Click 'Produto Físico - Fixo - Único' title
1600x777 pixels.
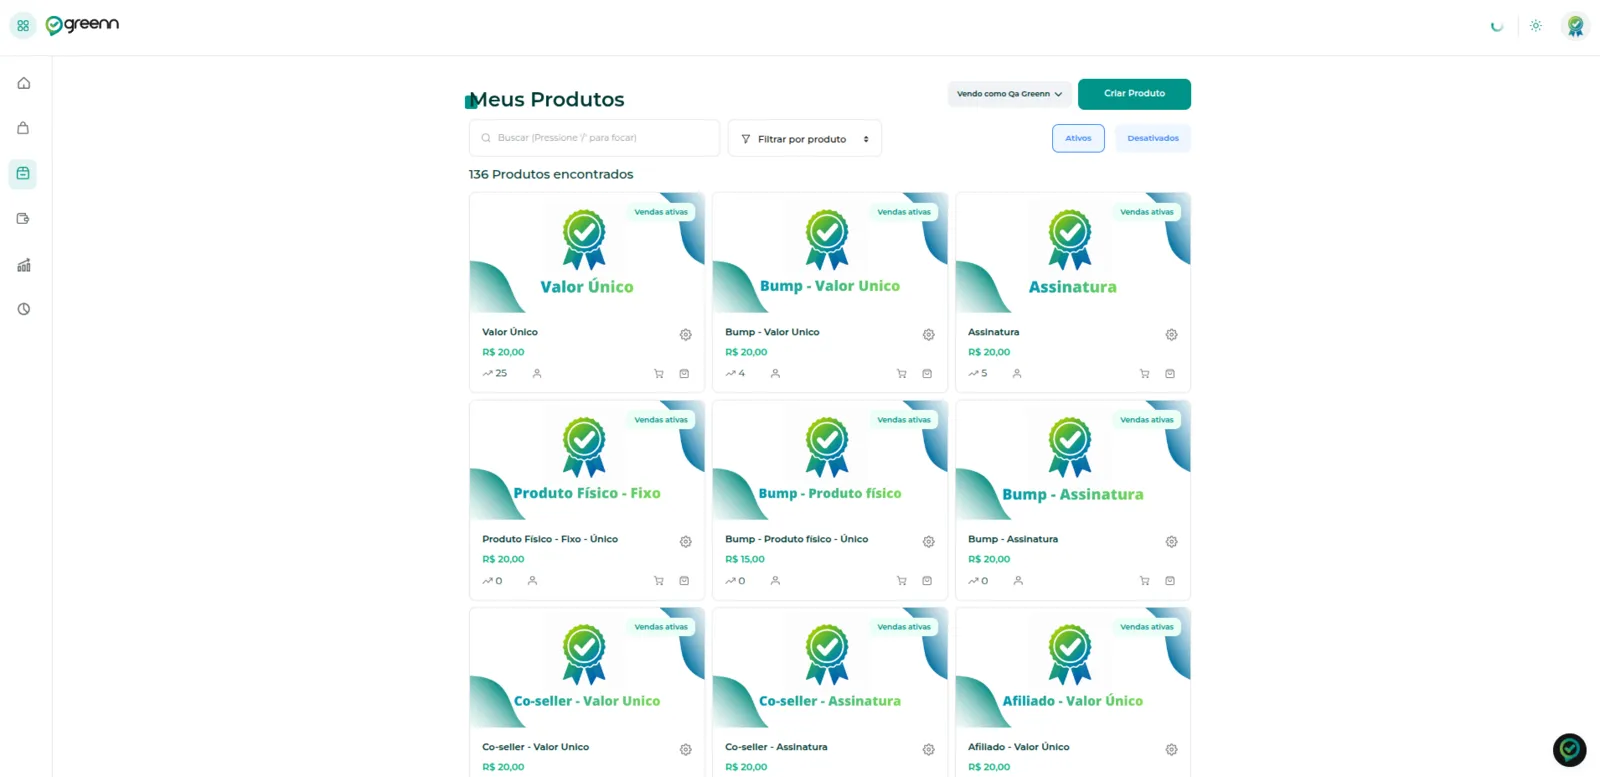550,539
